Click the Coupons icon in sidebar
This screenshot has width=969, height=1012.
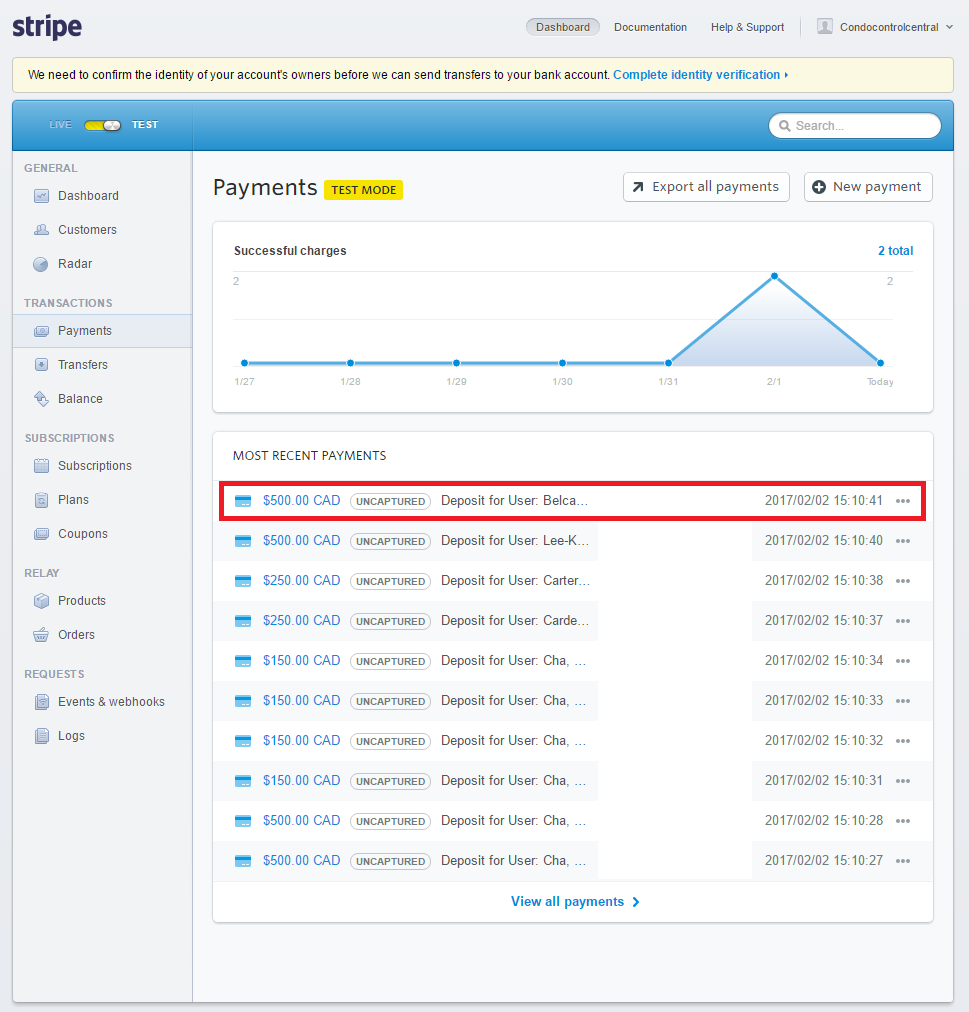click(x=41, y=534)
